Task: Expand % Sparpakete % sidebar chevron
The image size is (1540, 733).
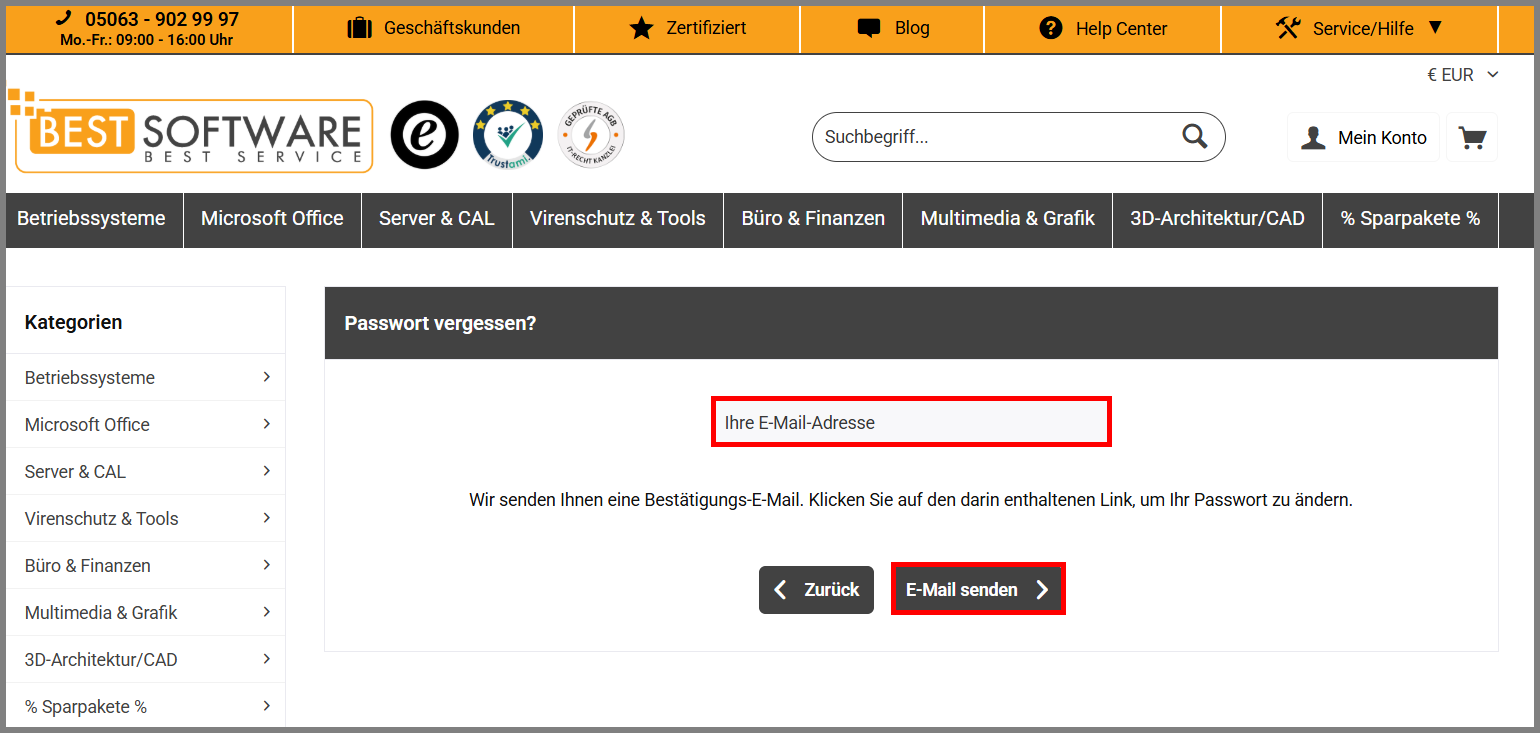Action: [267, 706]
